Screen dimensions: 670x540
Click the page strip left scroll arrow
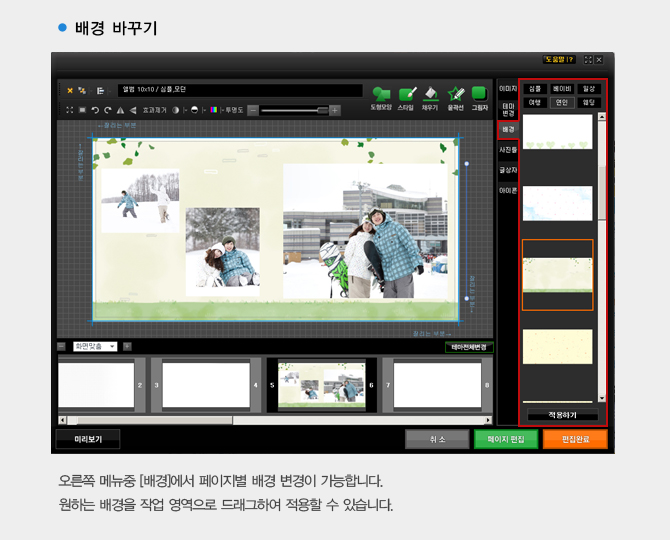(62, 420)
